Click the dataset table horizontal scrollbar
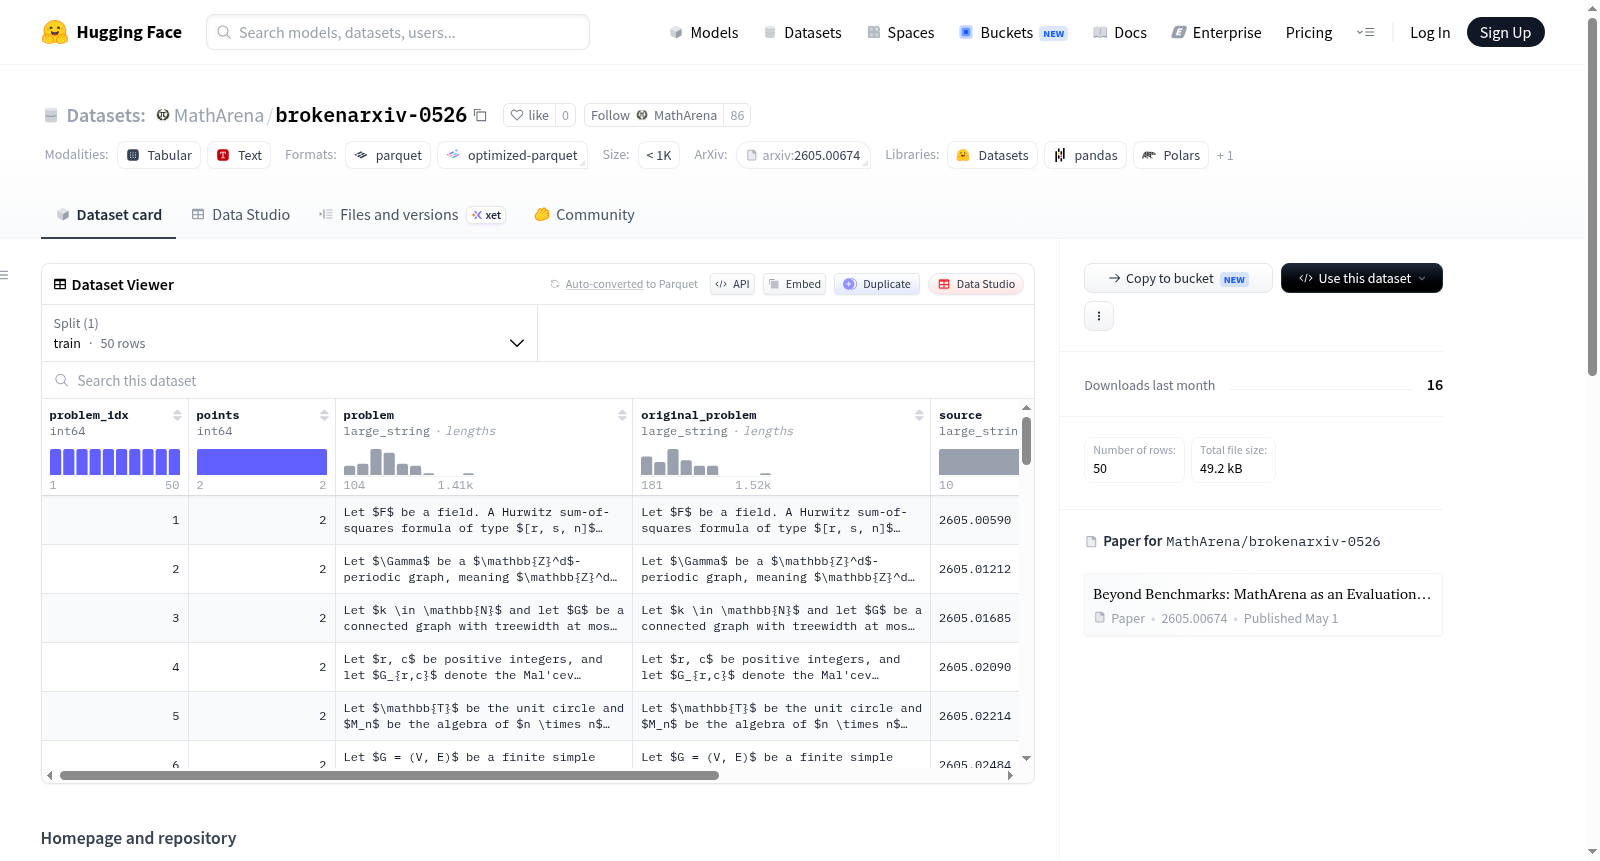This screenshot has height=861, width=1600. tap(389, 775)
